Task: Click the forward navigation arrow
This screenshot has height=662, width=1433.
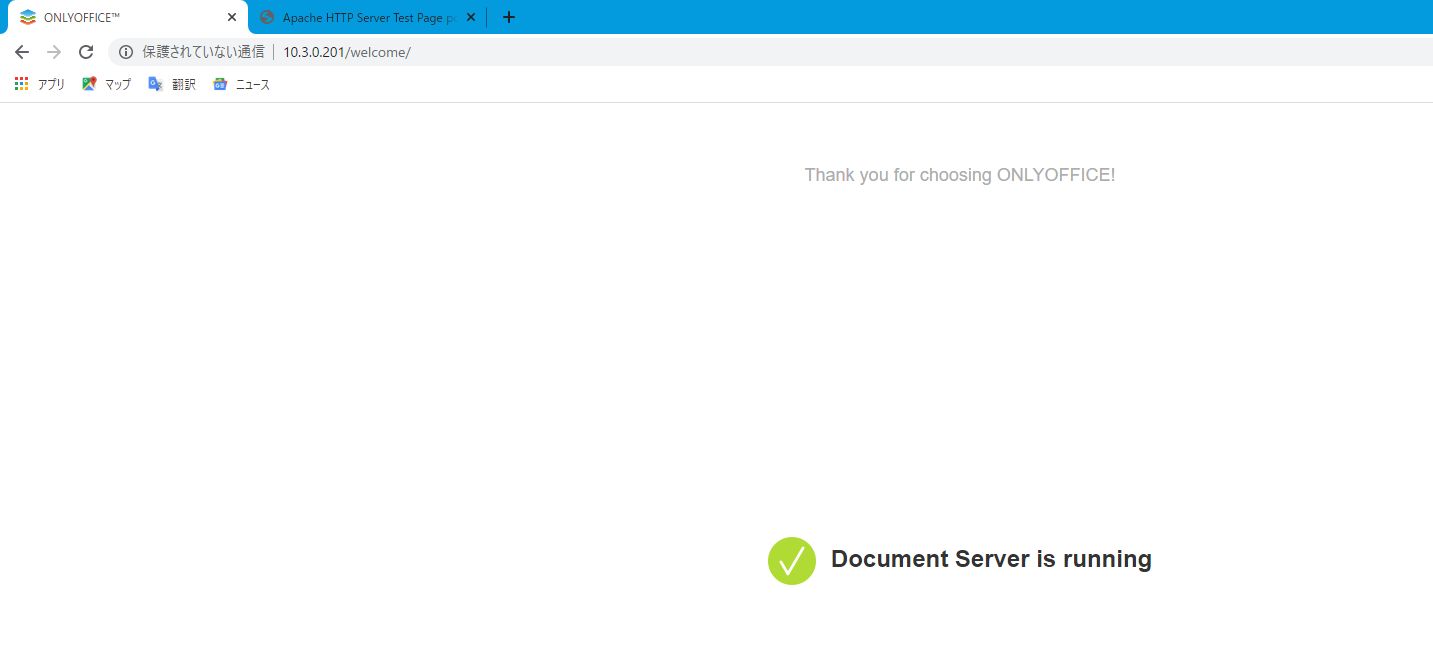Action: (x=53, y=51)
